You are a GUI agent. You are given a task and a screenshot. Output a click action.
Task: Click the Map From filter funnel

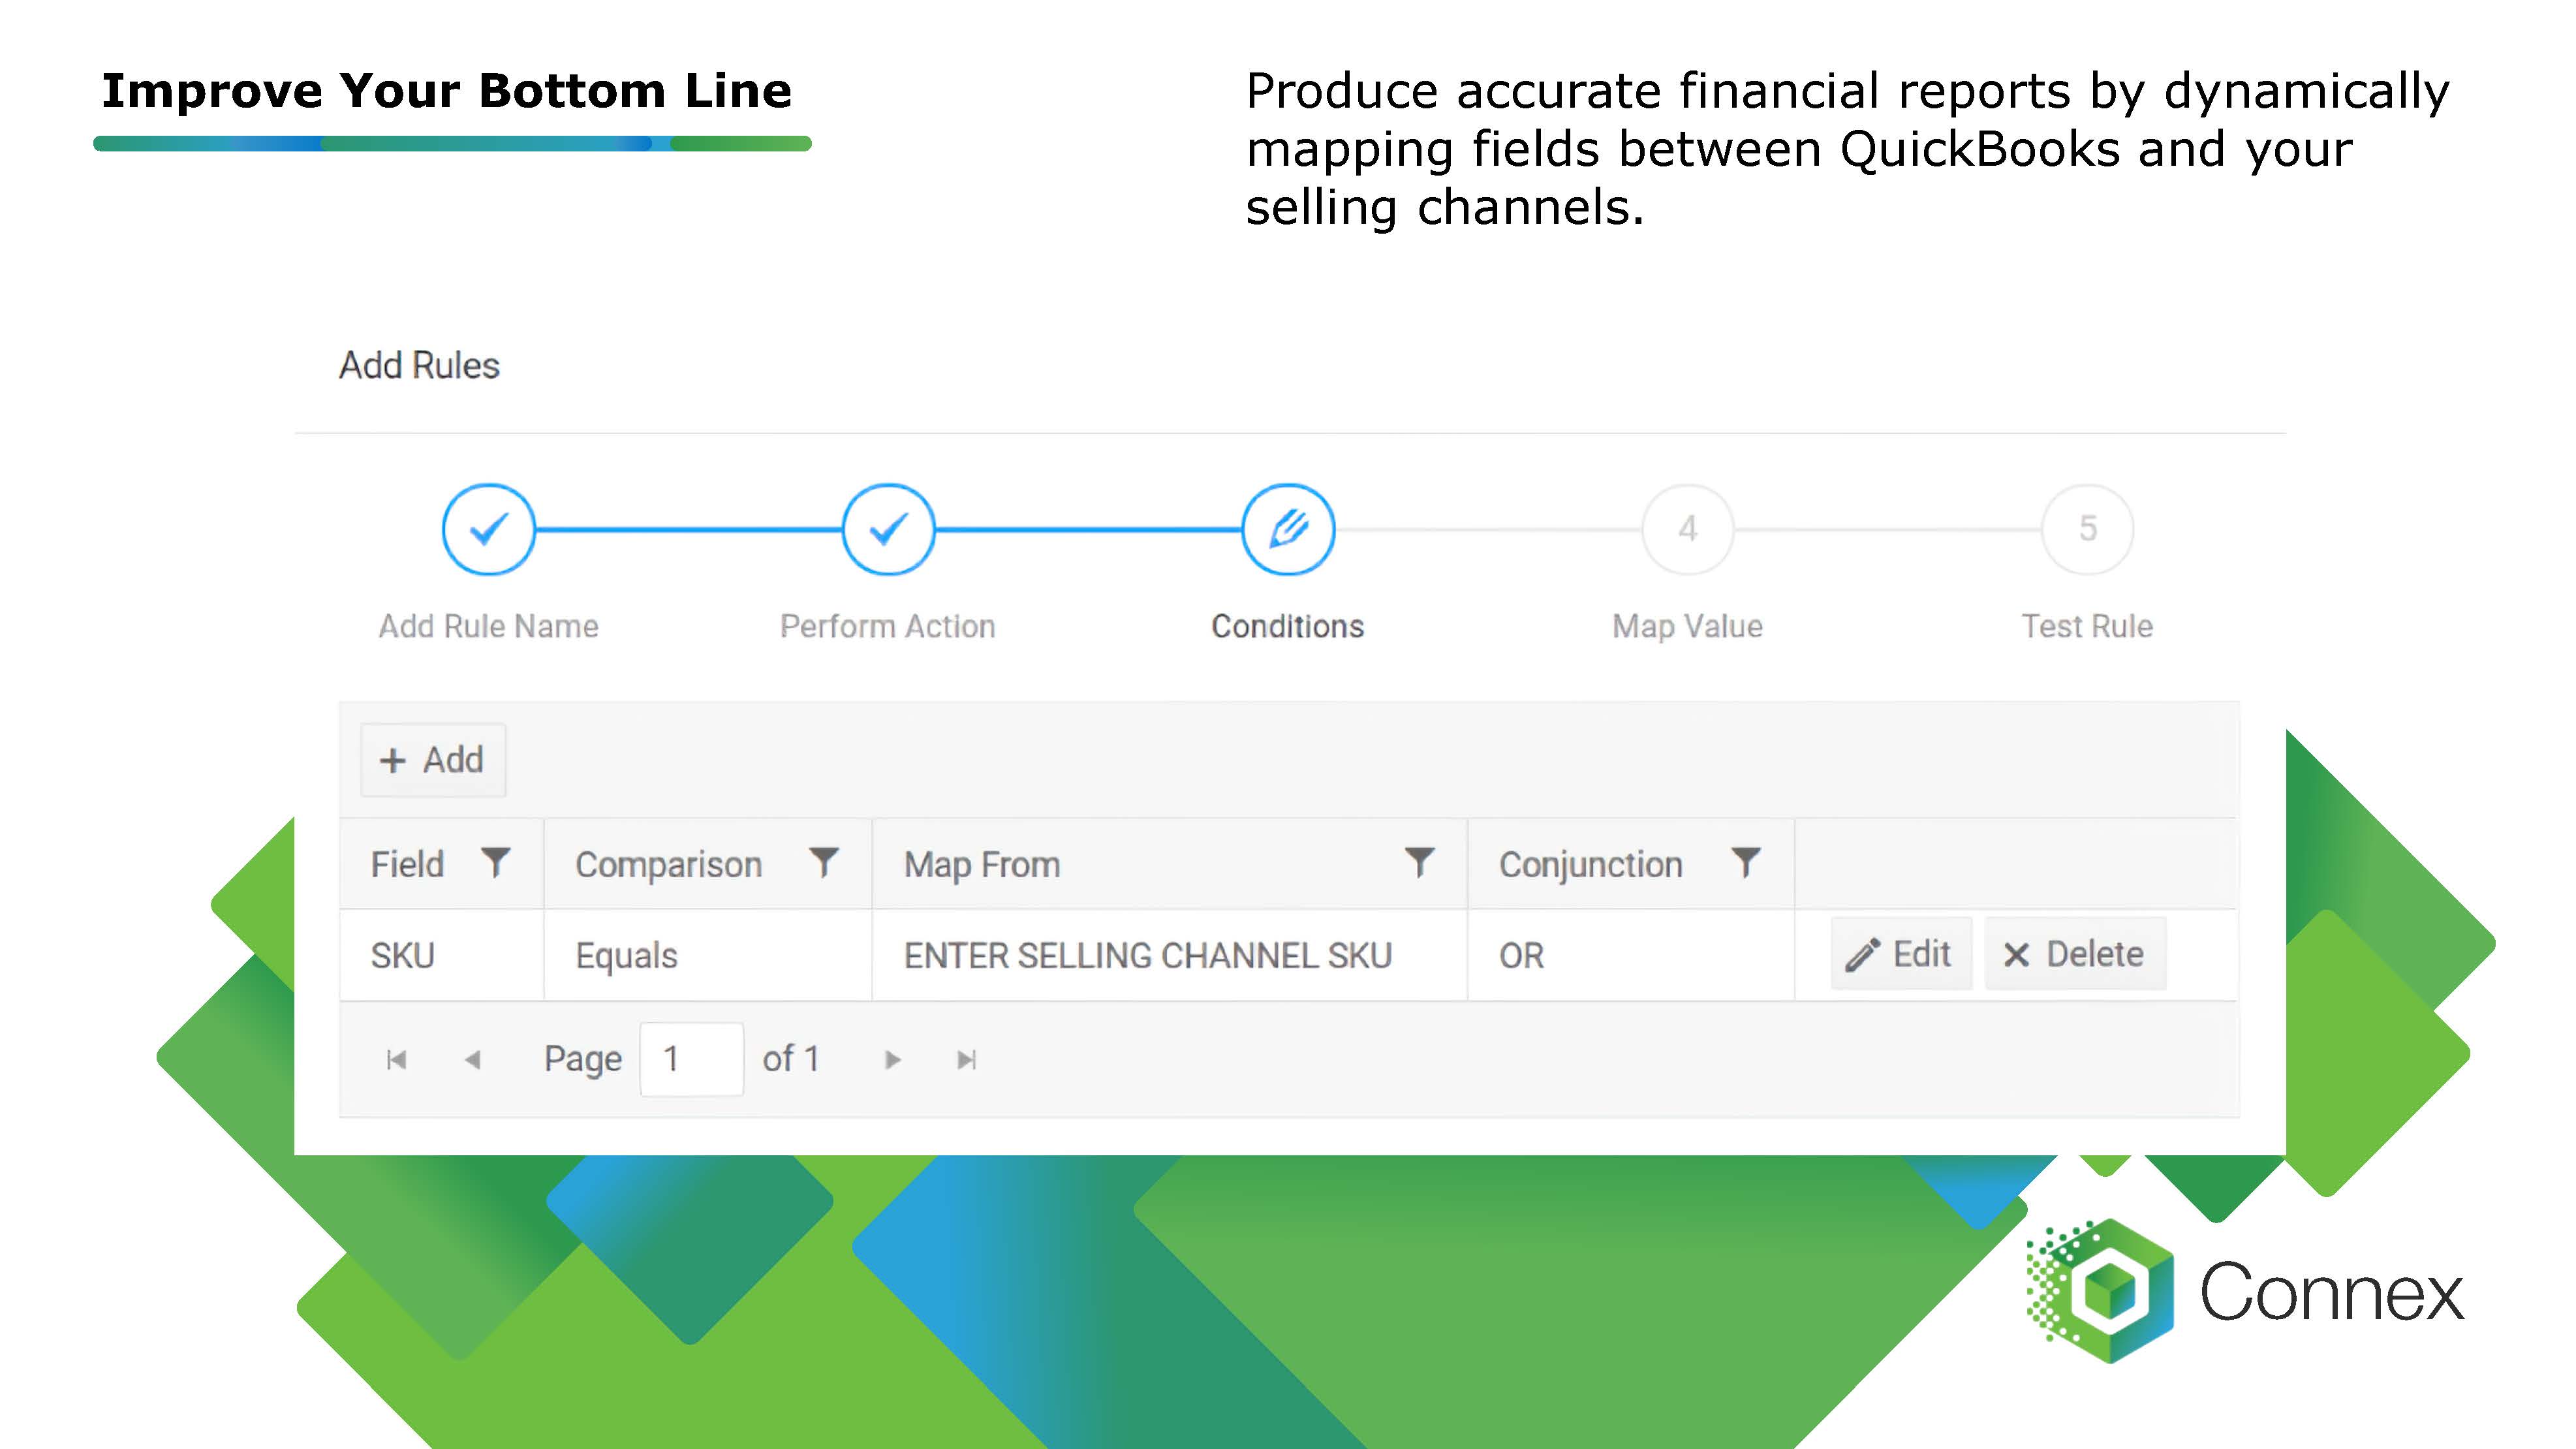coord(1419,862)
